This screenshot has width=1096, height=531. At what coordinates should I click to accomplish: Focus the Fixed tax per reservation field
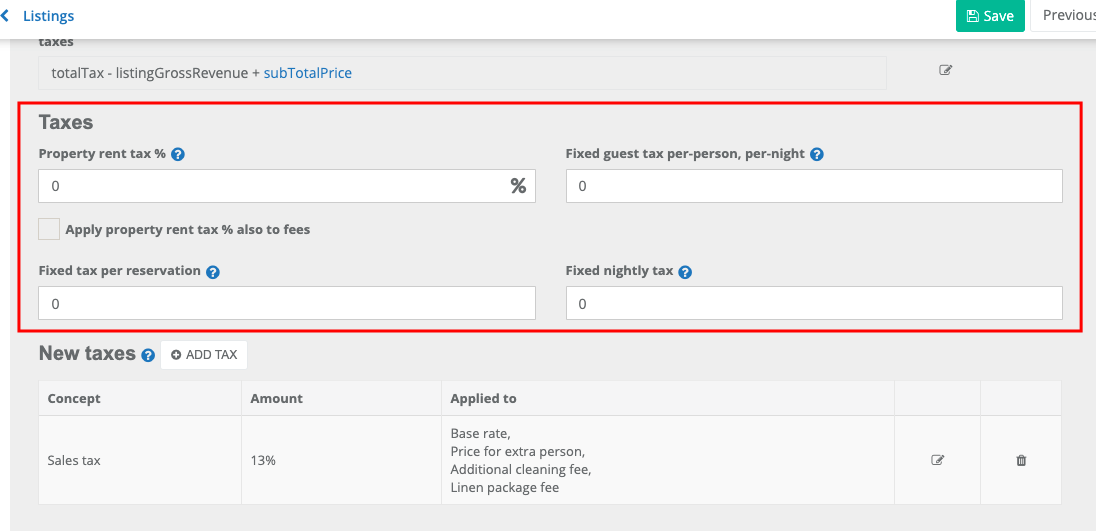(286, 303)
